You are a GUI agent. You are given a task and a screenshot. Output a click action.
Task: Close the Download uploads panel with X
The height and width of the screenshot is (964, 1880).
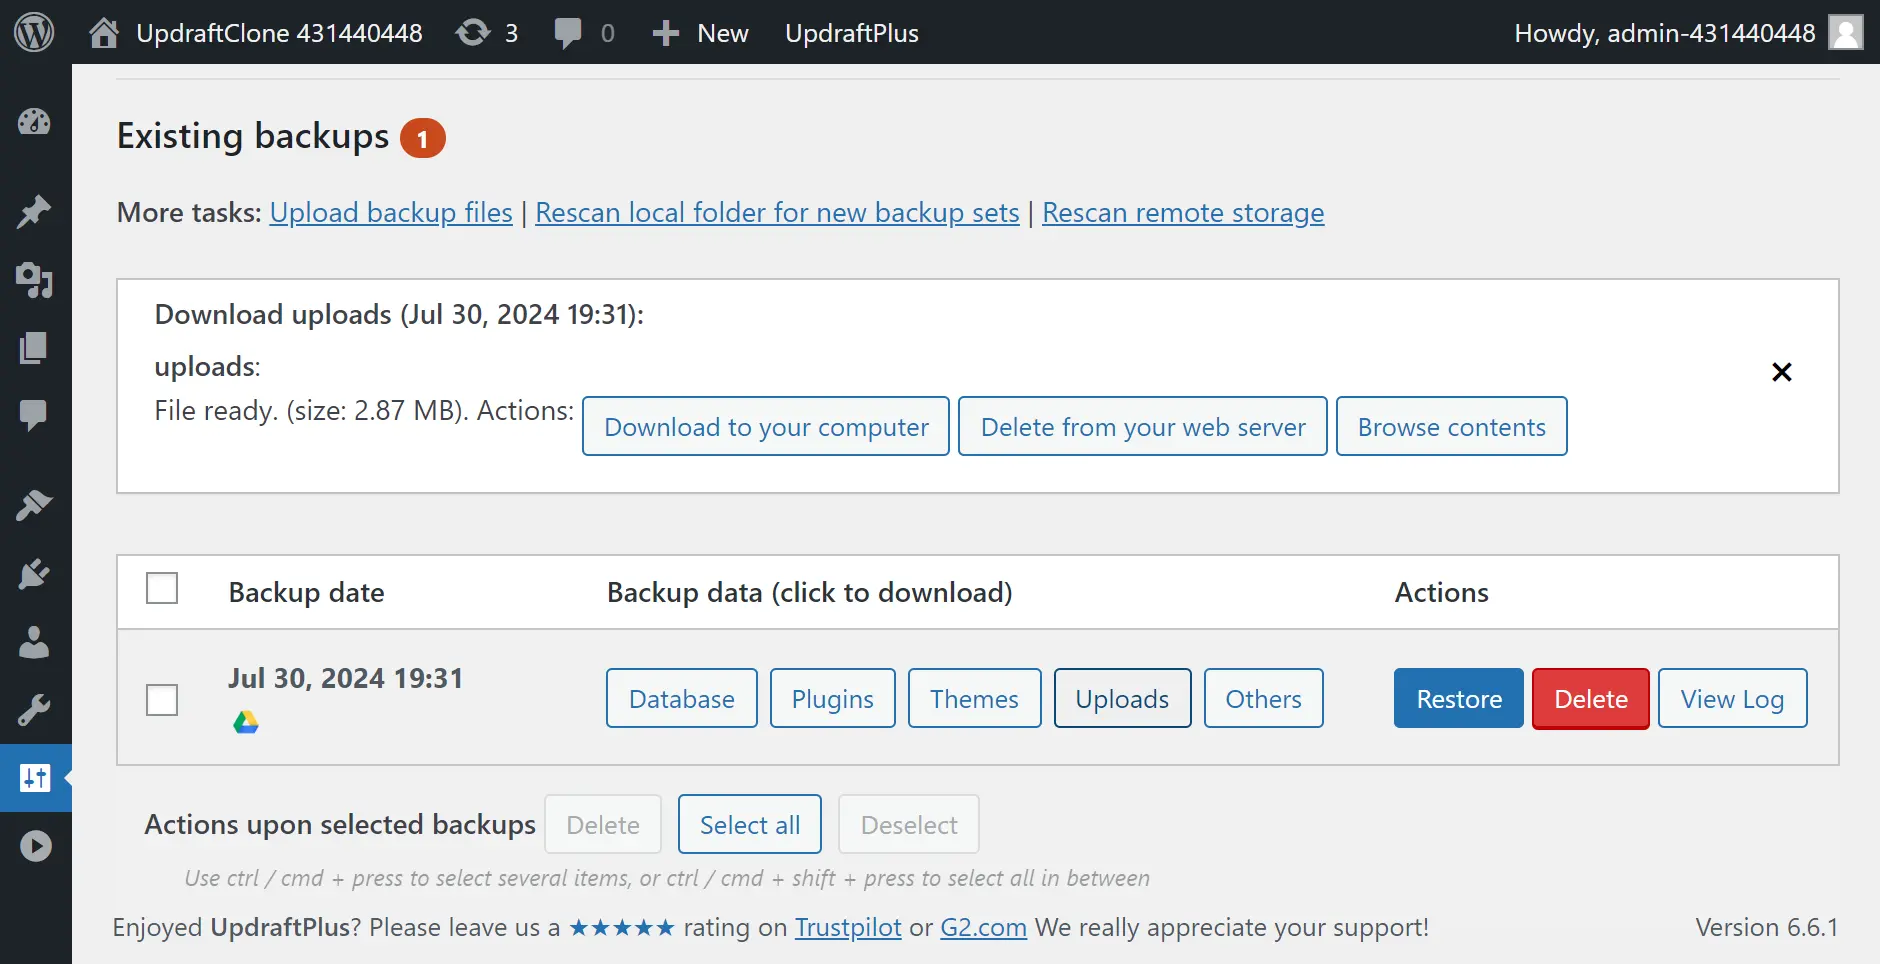coord(1781,372)
